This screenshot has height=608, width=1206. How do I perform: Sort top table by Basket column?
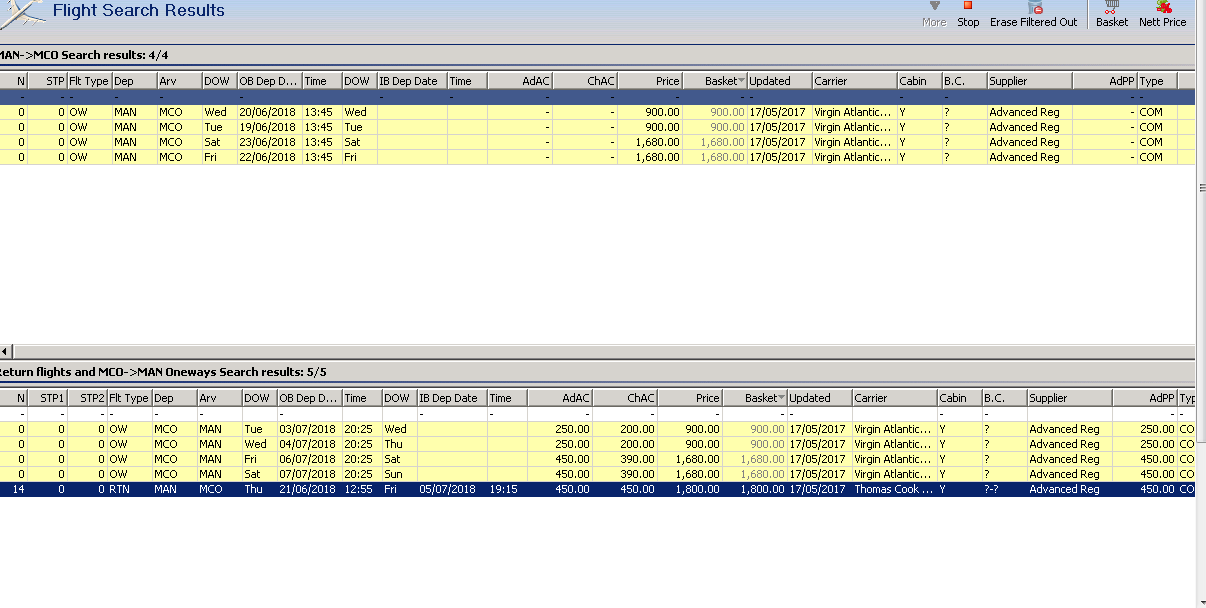[714, 81]
